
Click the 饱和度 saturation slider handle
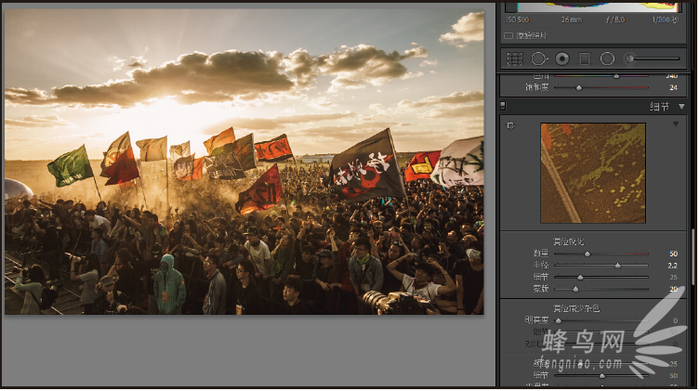click(x=579, y=87)
